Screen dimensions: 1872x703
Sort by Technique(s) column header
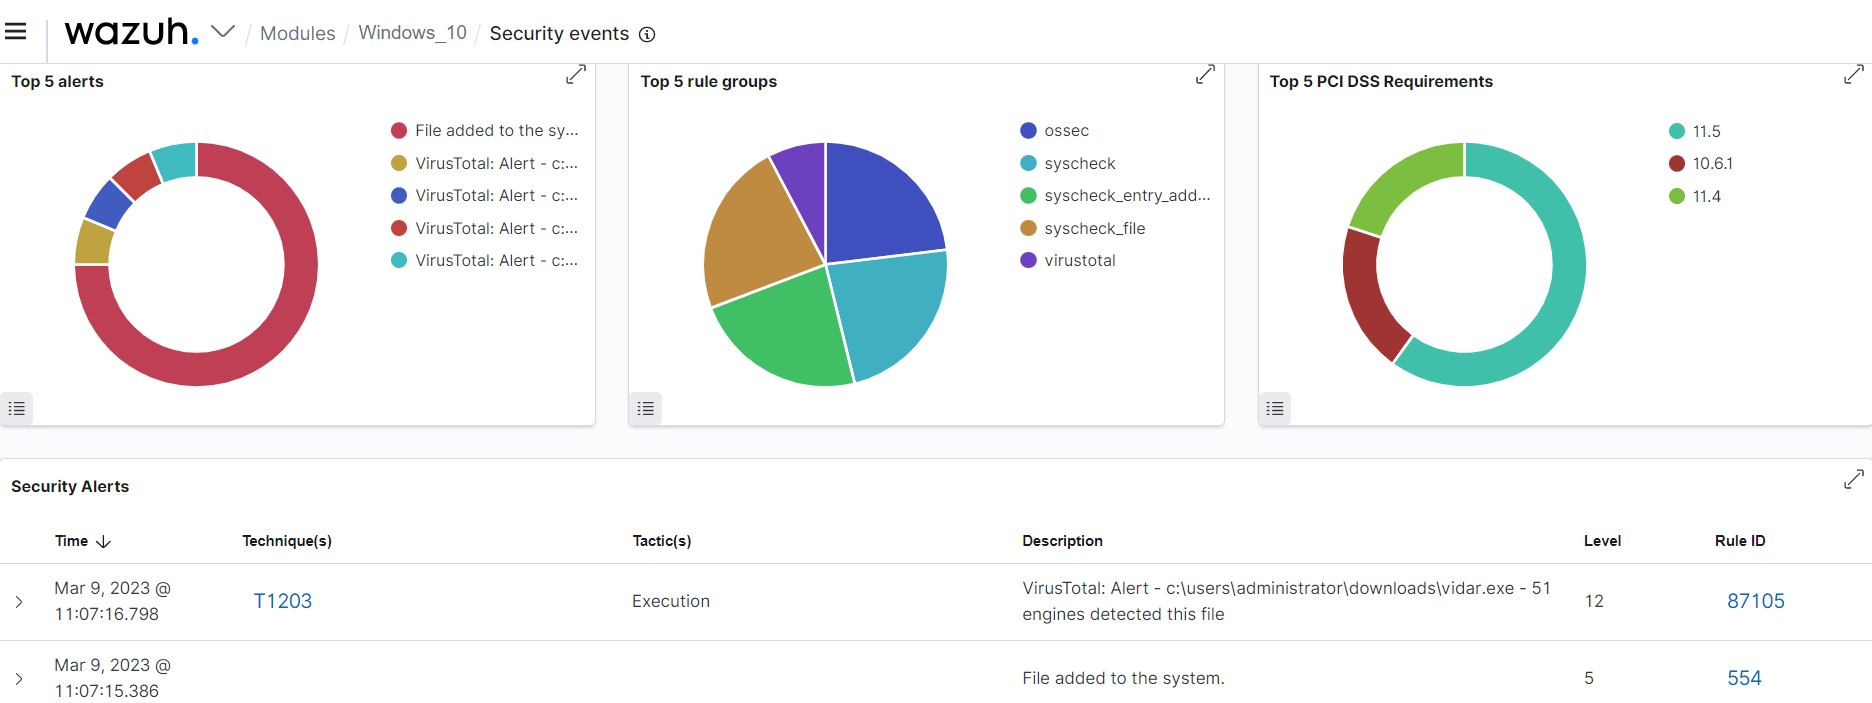[x=287, y=541]
